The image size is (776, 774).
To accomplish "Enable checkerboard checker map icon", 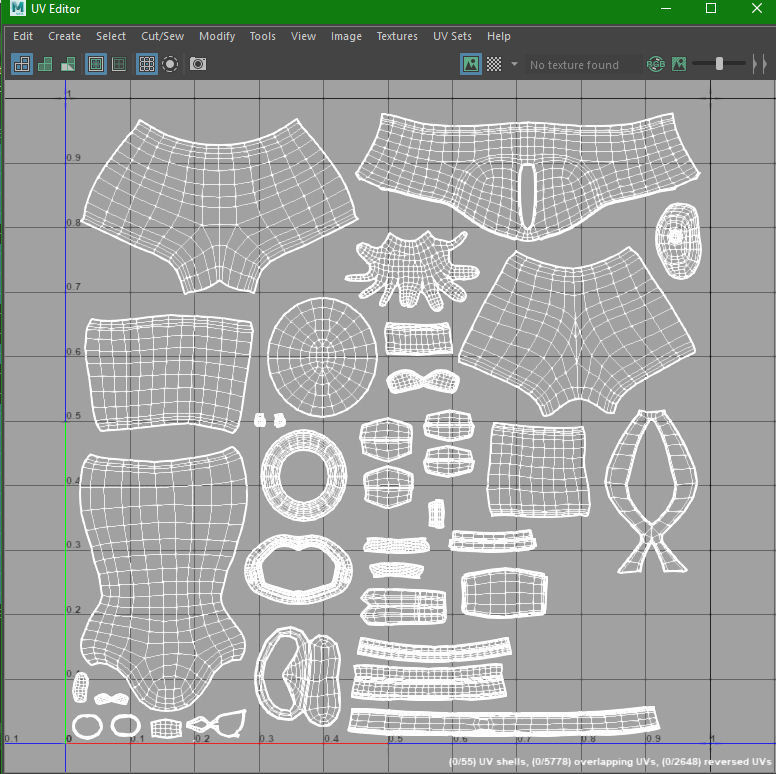I will pyautogui.click(x=494, y=64).
